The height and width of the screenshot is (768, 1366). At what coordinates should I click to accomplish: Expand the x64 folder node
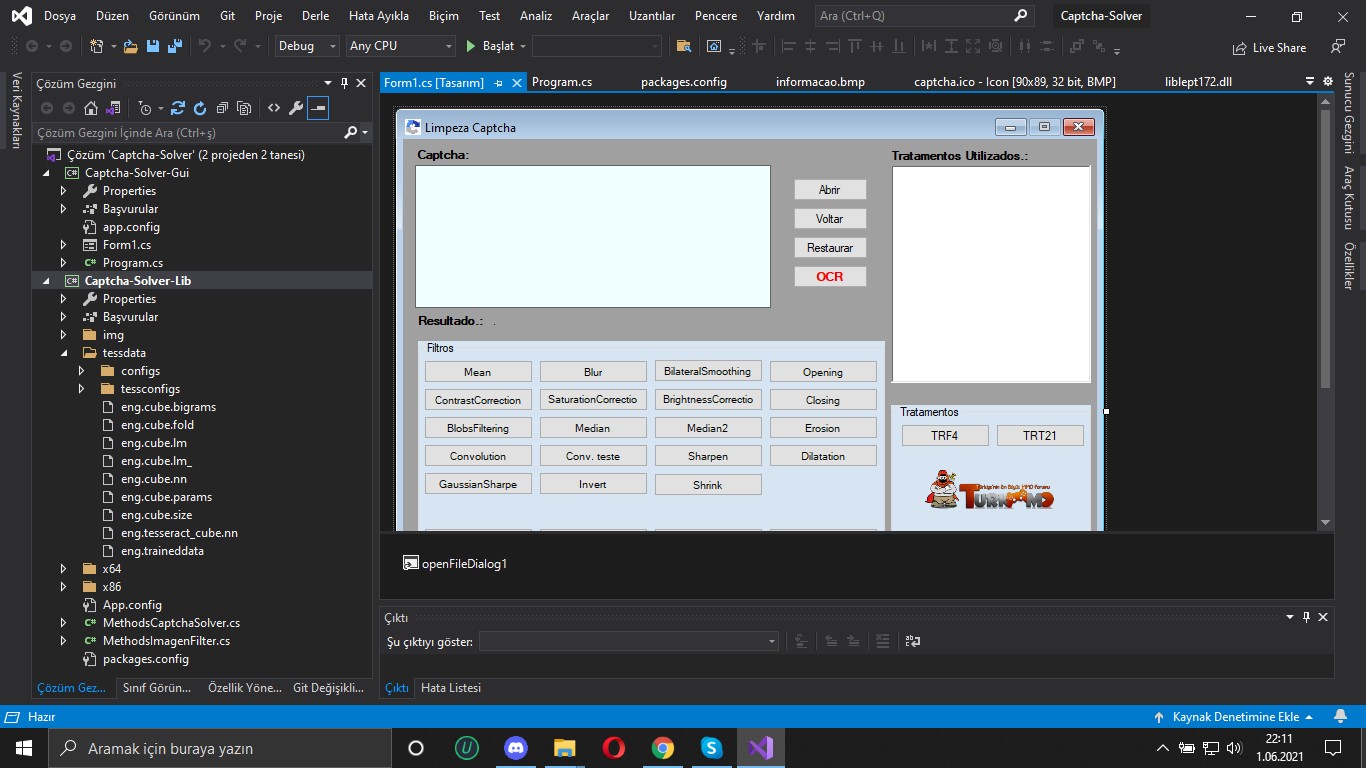pos(64,569)
